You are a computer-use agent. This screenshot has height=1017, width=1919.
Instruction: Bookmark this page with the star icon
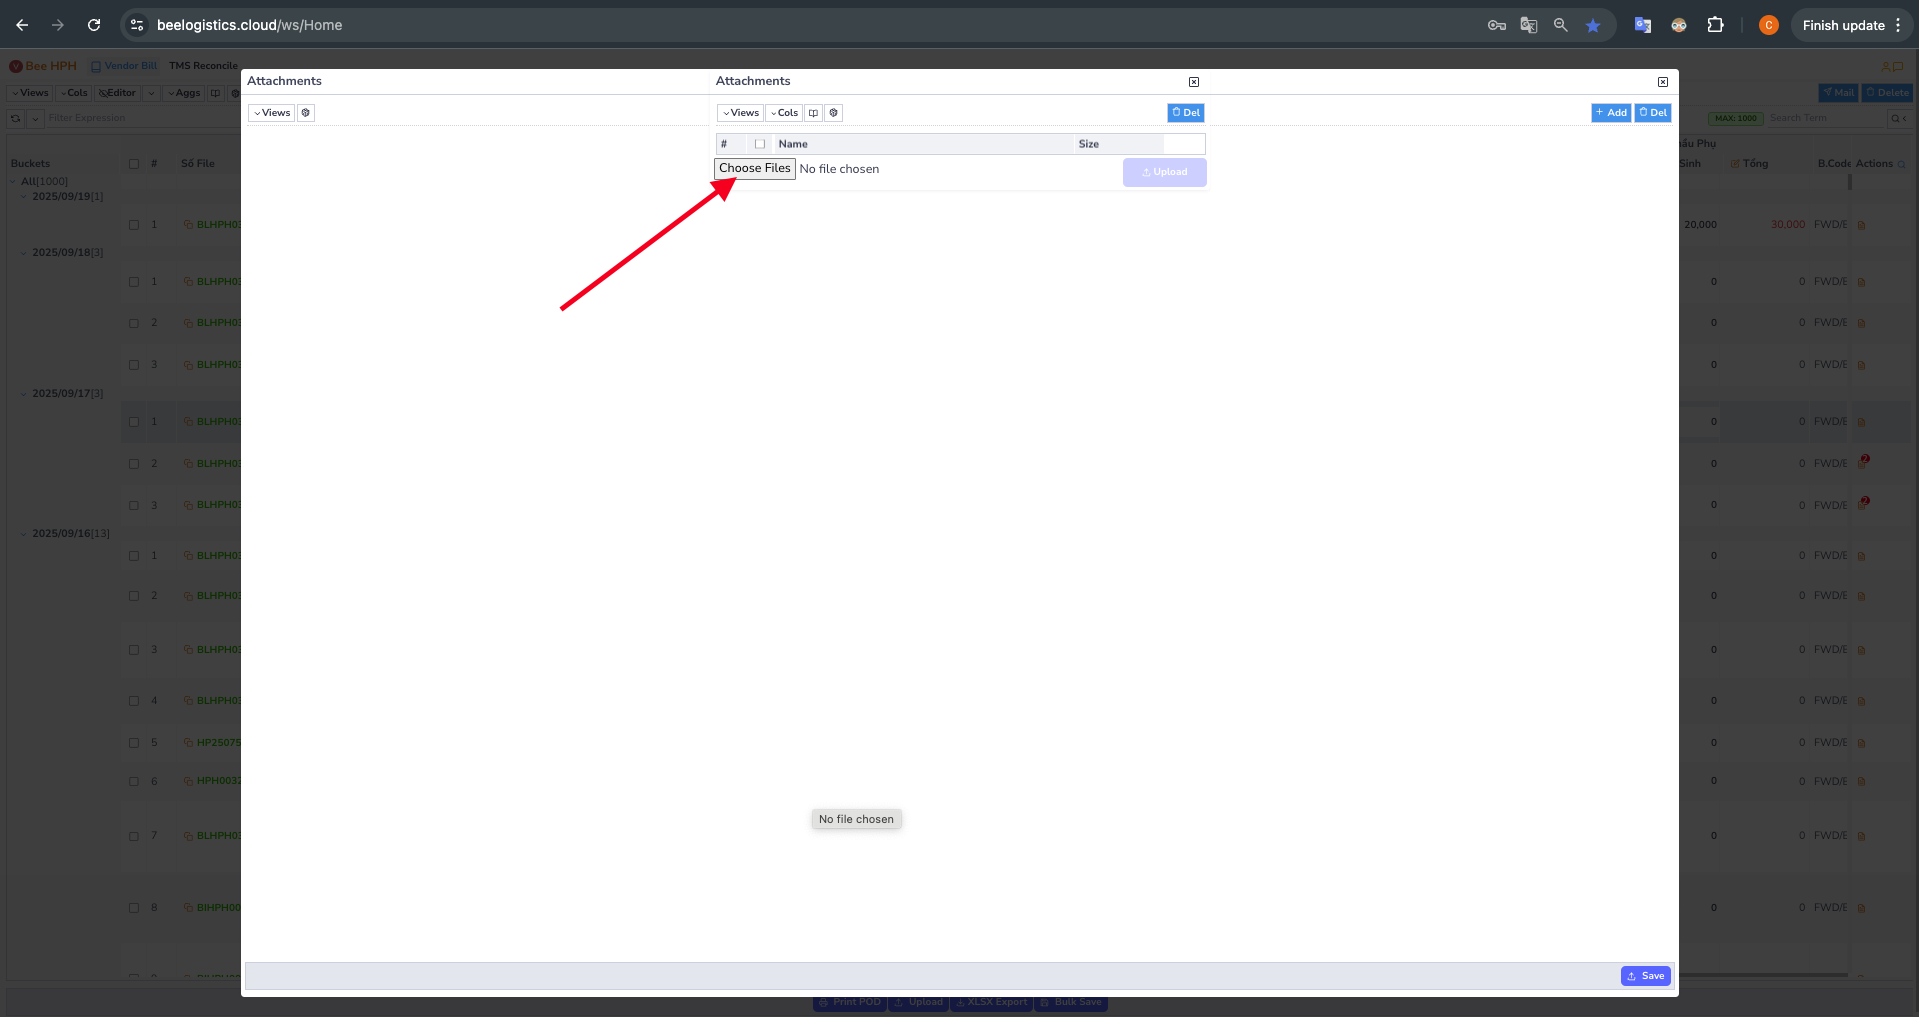1592,25
